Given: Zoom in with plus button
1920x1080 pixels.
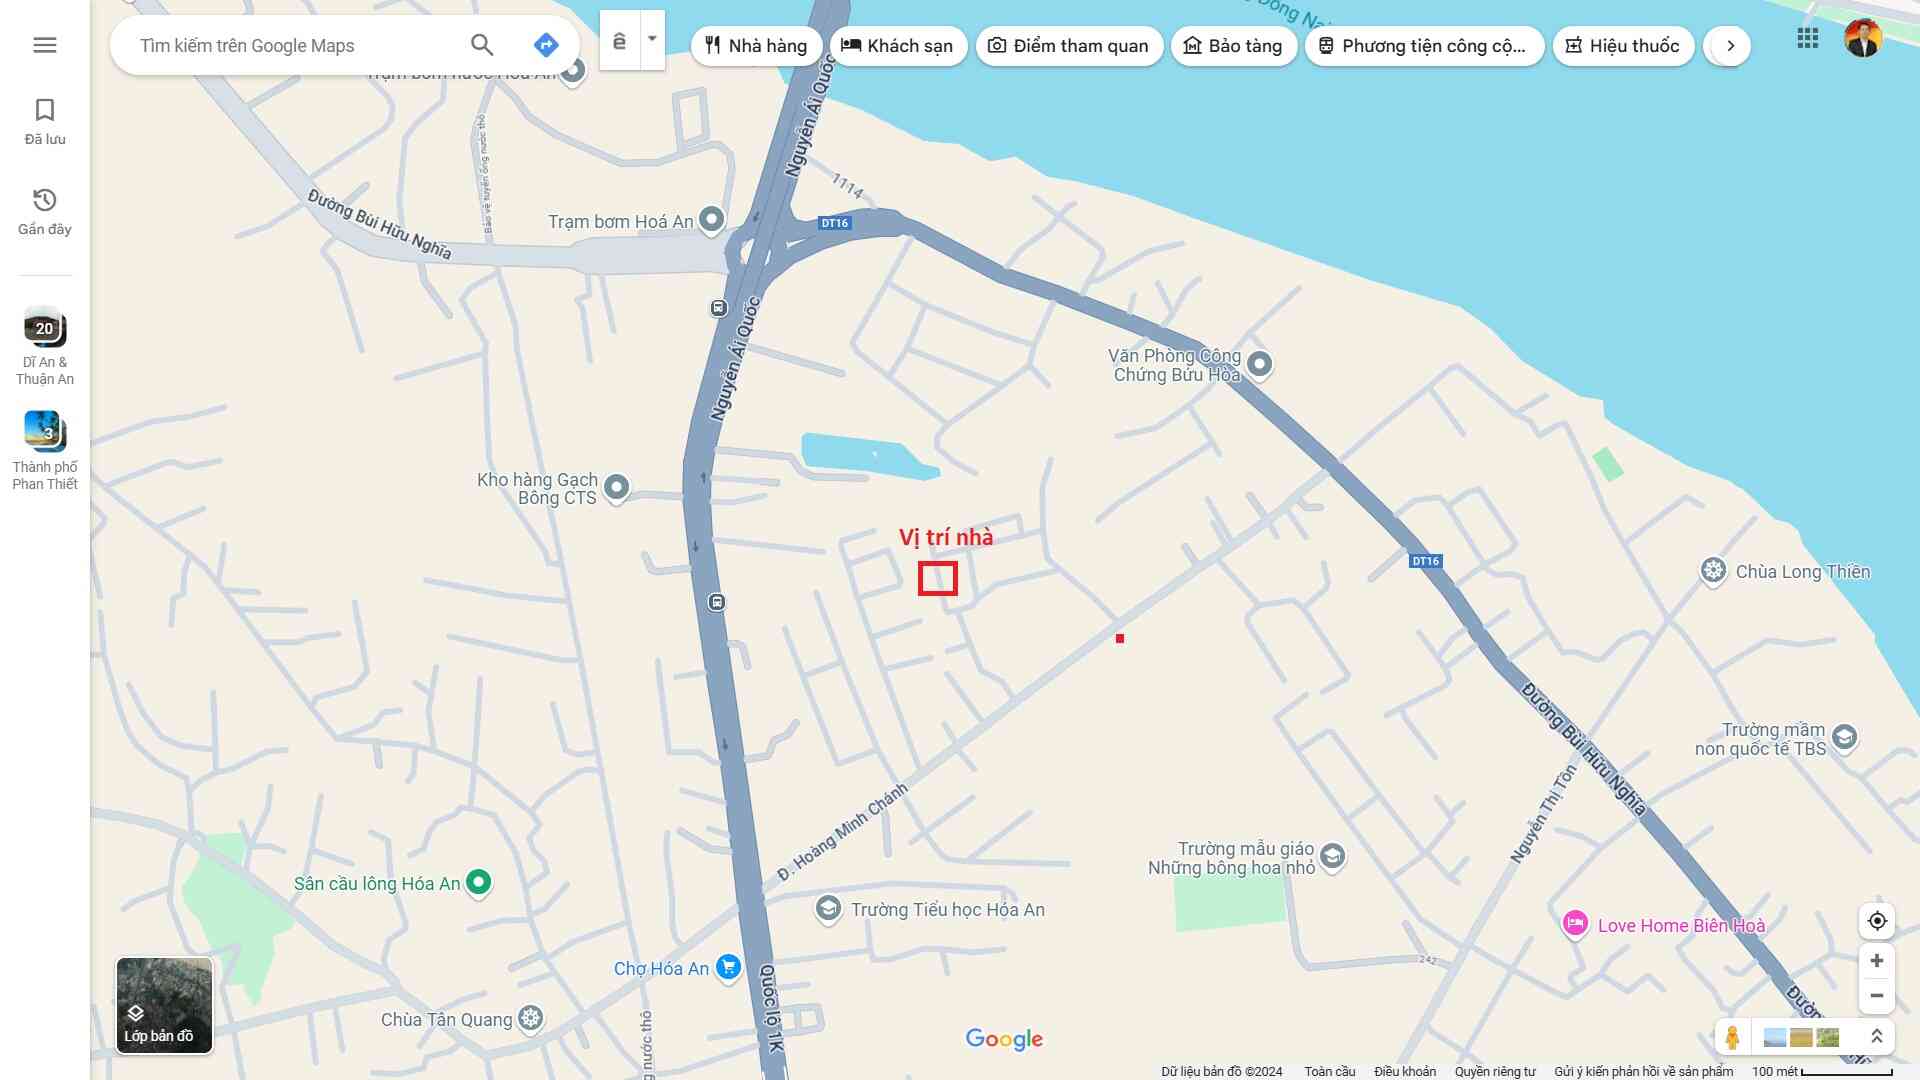Looking at the screenshot, I should coord(1877,961).
